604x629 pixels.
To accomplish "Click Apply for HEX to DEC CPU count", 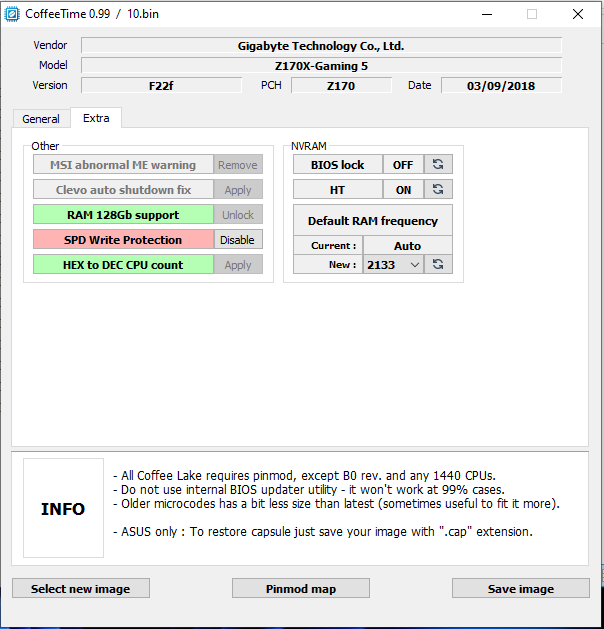I will click(x=238, y=265).
